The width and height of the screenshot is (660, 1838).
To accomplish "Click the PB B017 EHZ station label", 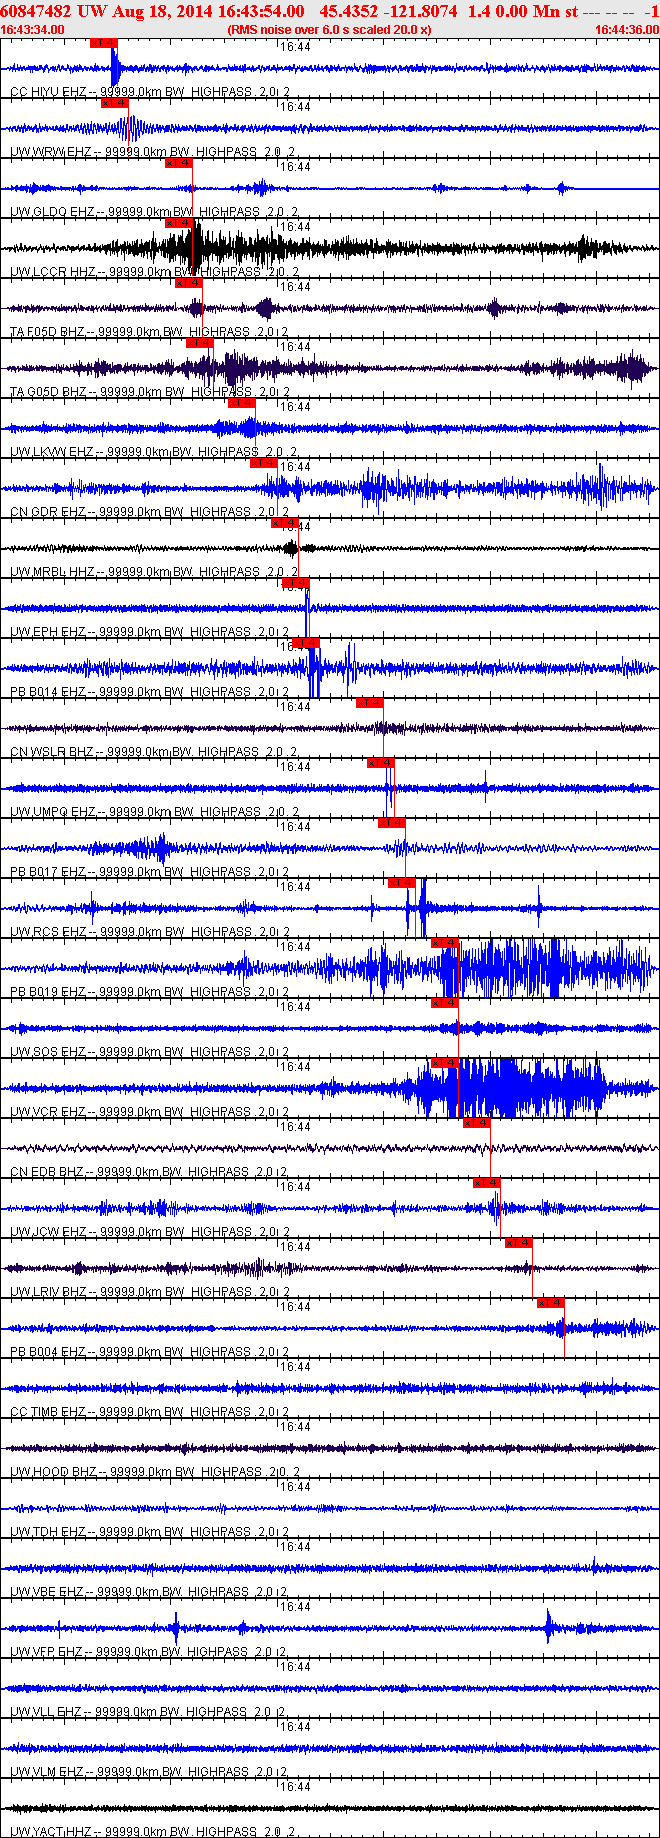I will [48, 872].
